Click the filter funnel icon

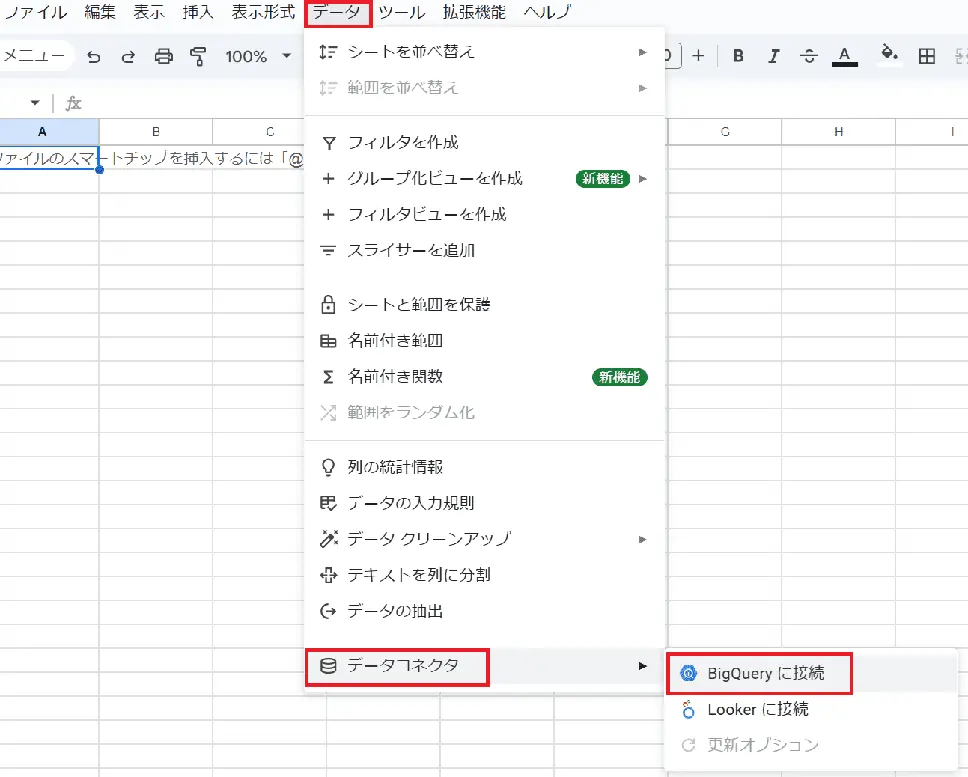(x=328, y=143)
